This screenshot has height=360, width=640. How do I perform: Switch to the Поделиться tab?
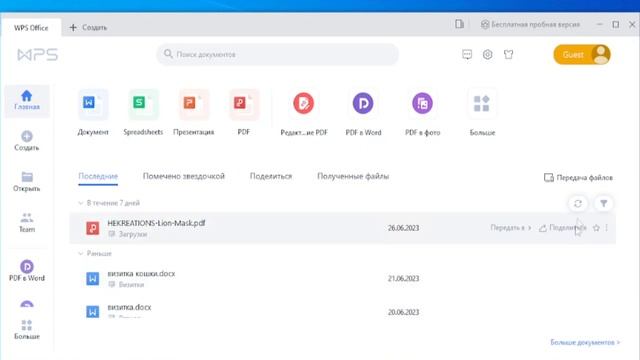(x=271, y=176)
